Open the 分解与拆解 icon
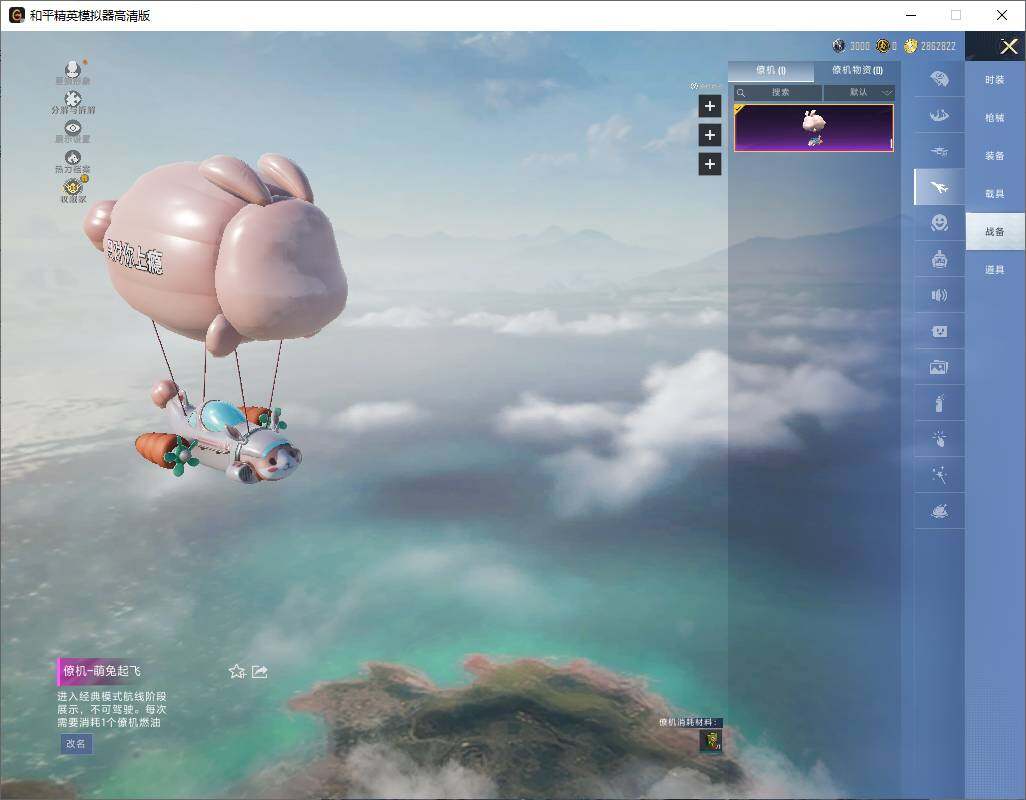 [73, 99]
